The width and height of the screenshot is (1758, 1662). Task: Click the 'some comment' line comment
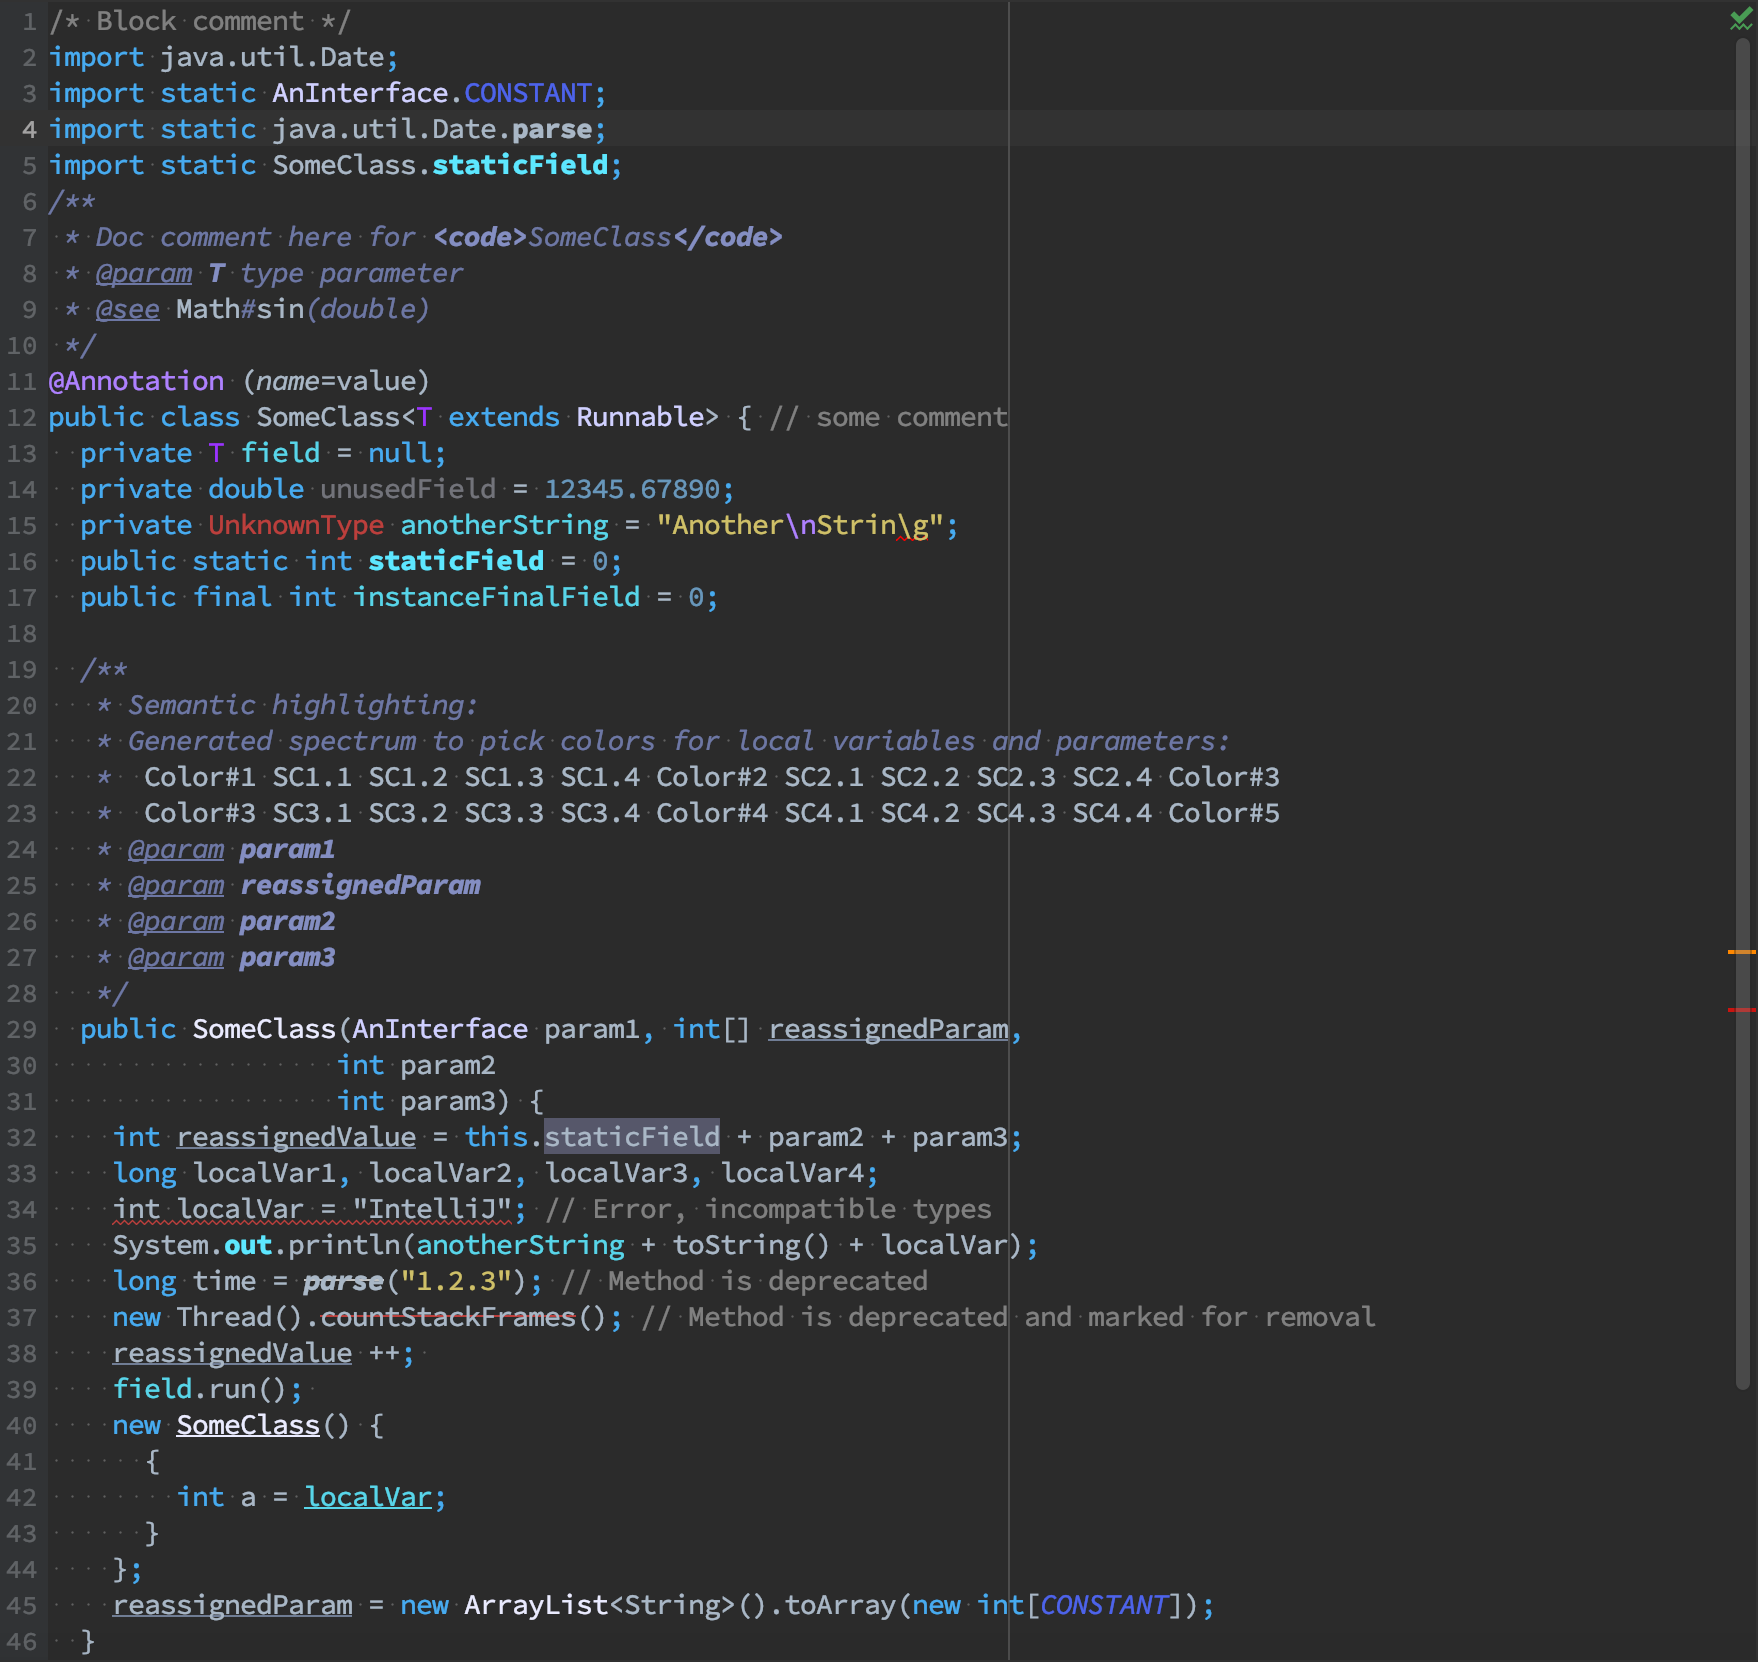[888, 418]
